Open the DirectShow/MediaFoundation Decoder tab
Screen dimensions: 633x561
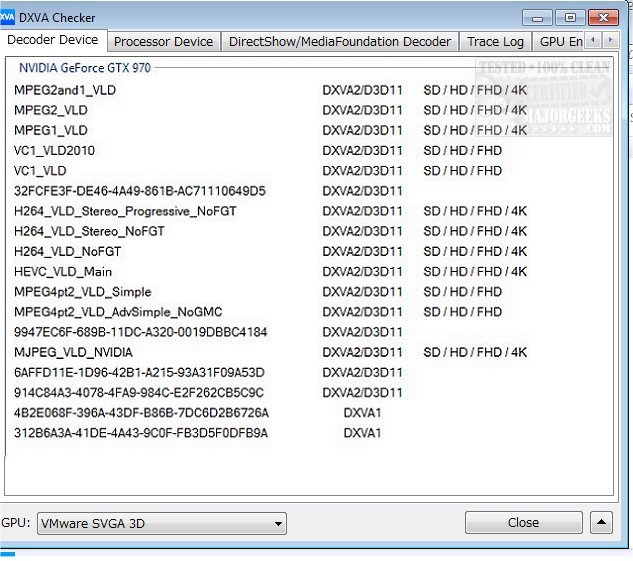[x=339, y=41]
